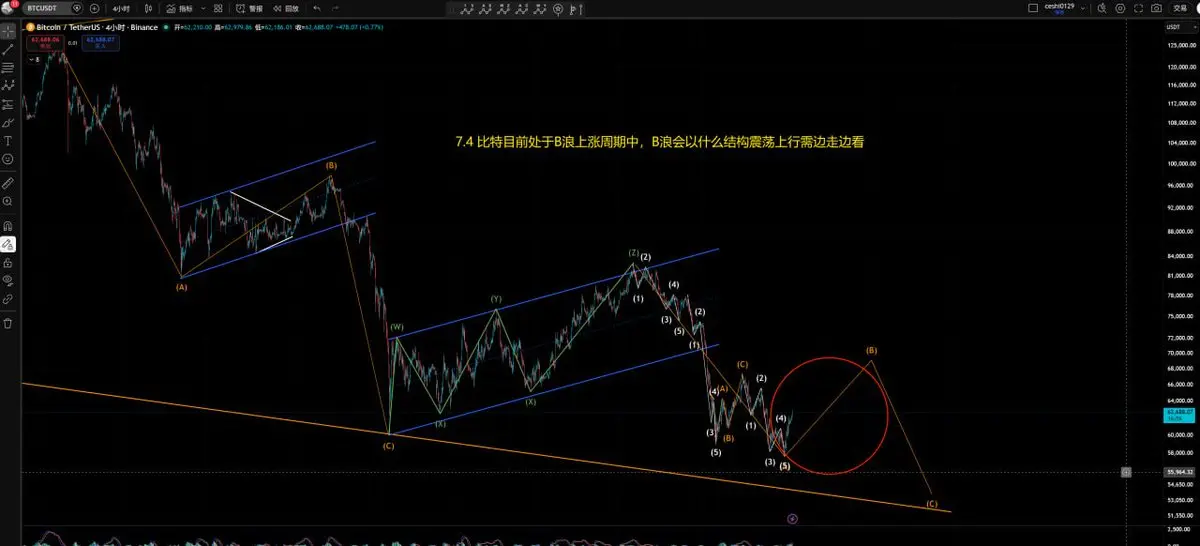This screenshot has width=1200, height=546.
Task: Click the 55,964.32 crosshair price label
Action: point(1181,472)
